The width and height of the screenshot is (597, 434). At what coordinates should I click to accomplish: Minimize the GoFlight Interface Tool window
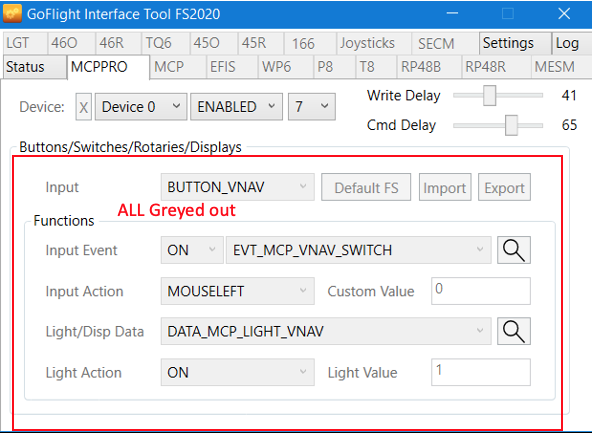(x=452, y=14)
